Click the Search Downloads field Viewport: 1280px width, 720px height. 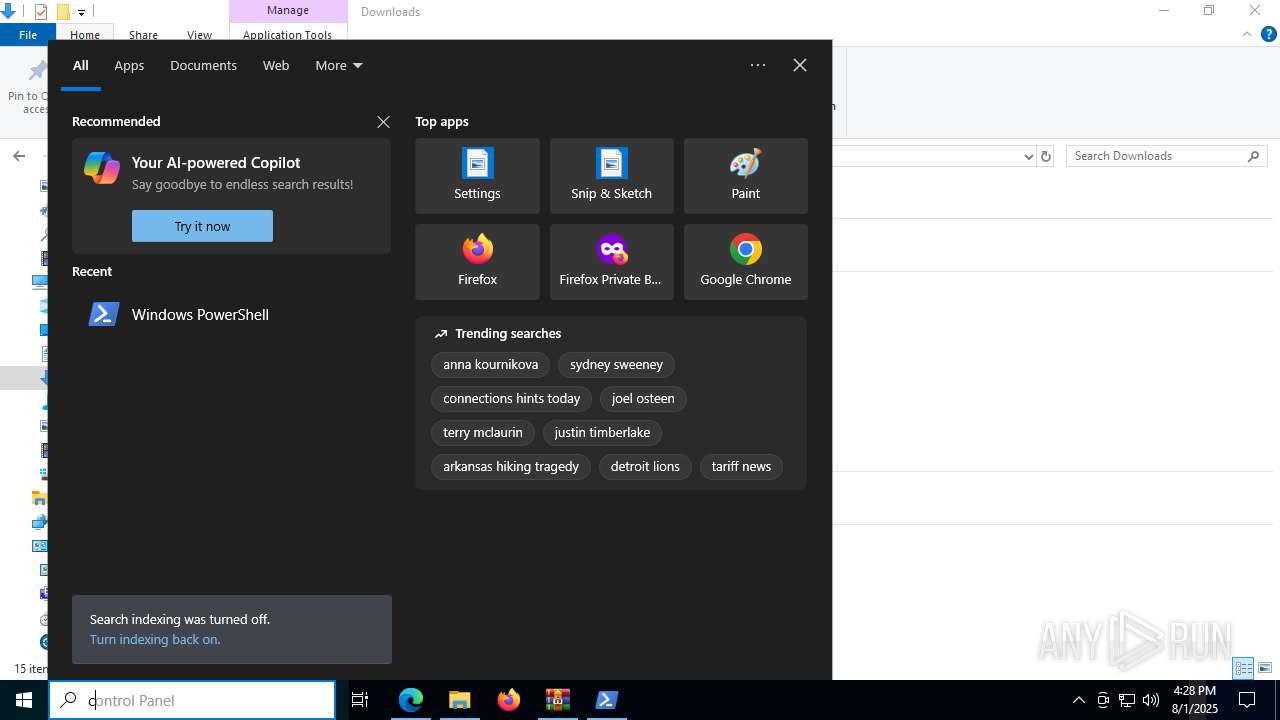click(x=1166, y=156)
